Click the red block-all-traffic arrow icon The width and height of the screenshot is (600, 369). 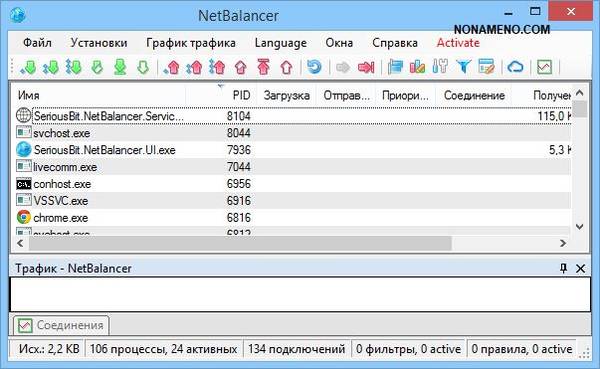click(366, 67)
